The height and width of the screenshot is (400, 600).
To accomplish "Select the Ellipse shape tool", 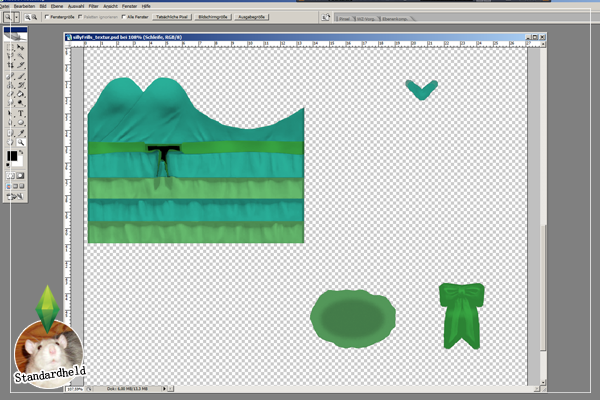I will tap(21, 122).
